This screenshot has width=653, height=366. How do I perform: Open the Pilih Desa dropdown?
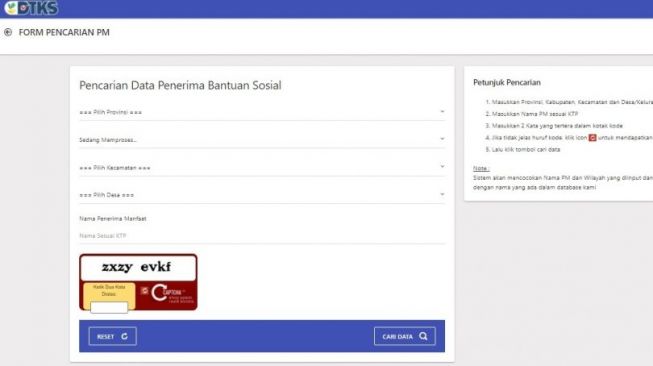tap(262, 195)
